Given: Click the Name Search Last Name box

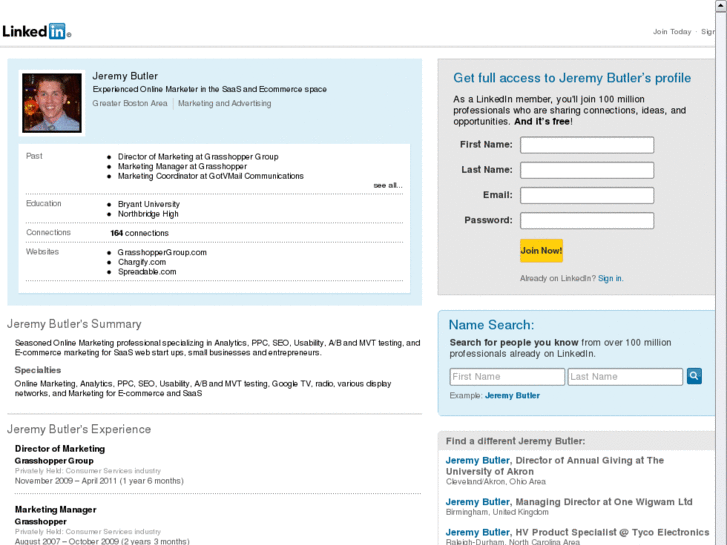Looking at the screenshot, I should point(625,377).
